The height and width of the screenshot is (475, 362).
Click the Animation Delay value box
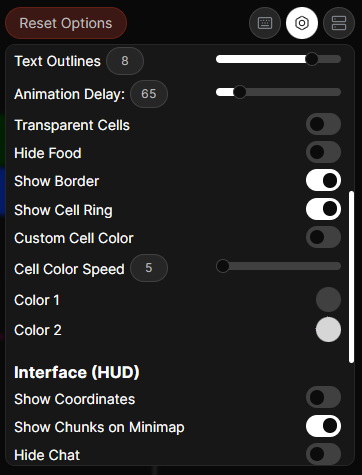click(149, 94)
